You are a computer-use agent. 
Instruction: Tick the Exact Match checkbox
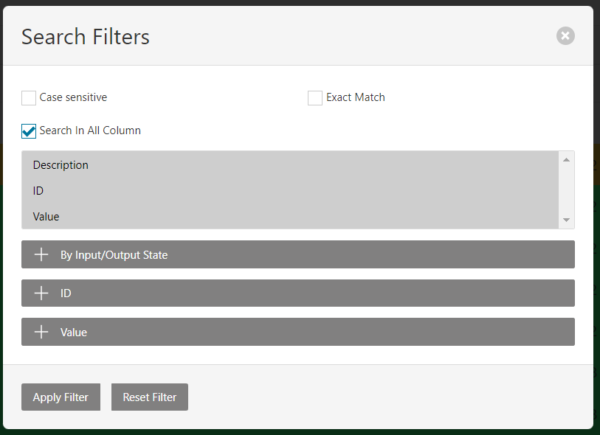(x=315, y=98)
